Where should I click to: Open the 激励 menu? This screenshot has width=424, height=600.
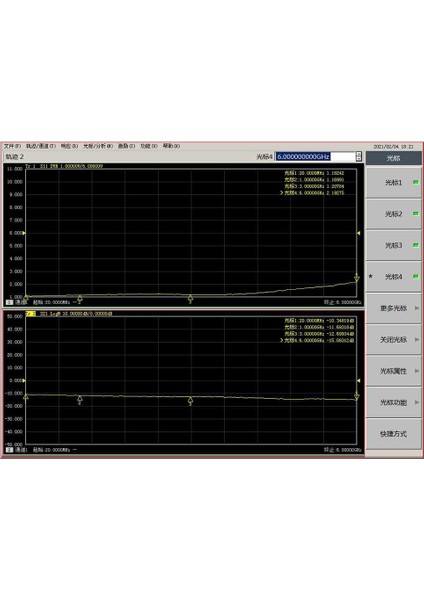[x=126, y=146]
